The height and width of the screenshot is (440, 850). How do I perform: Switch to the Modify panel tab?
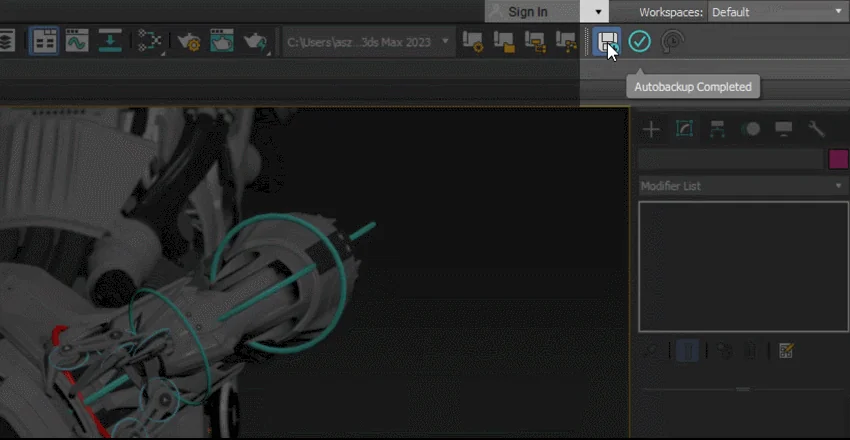point(685,129)
